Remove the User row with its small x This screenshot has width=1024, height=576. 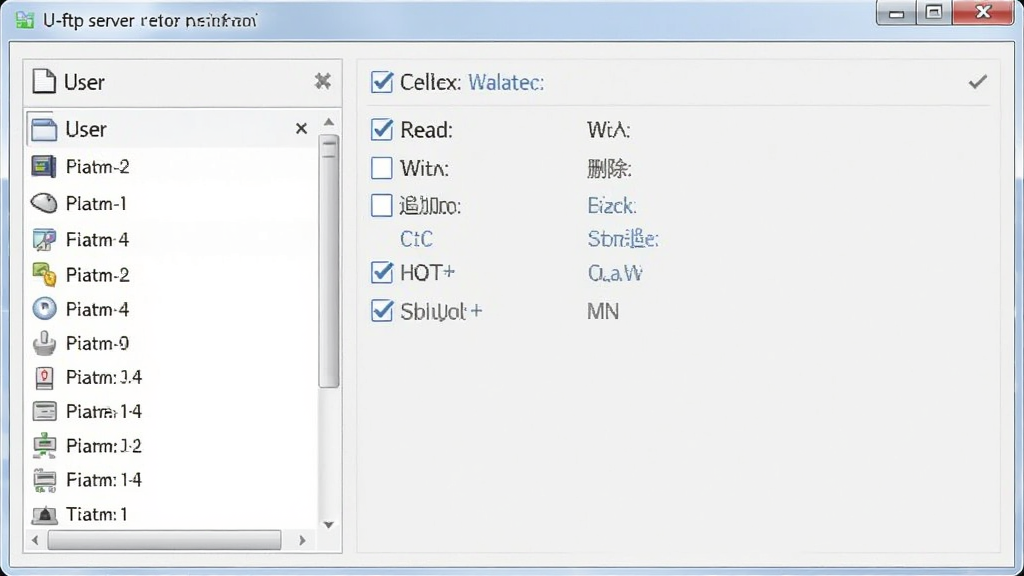pos(301,129)
